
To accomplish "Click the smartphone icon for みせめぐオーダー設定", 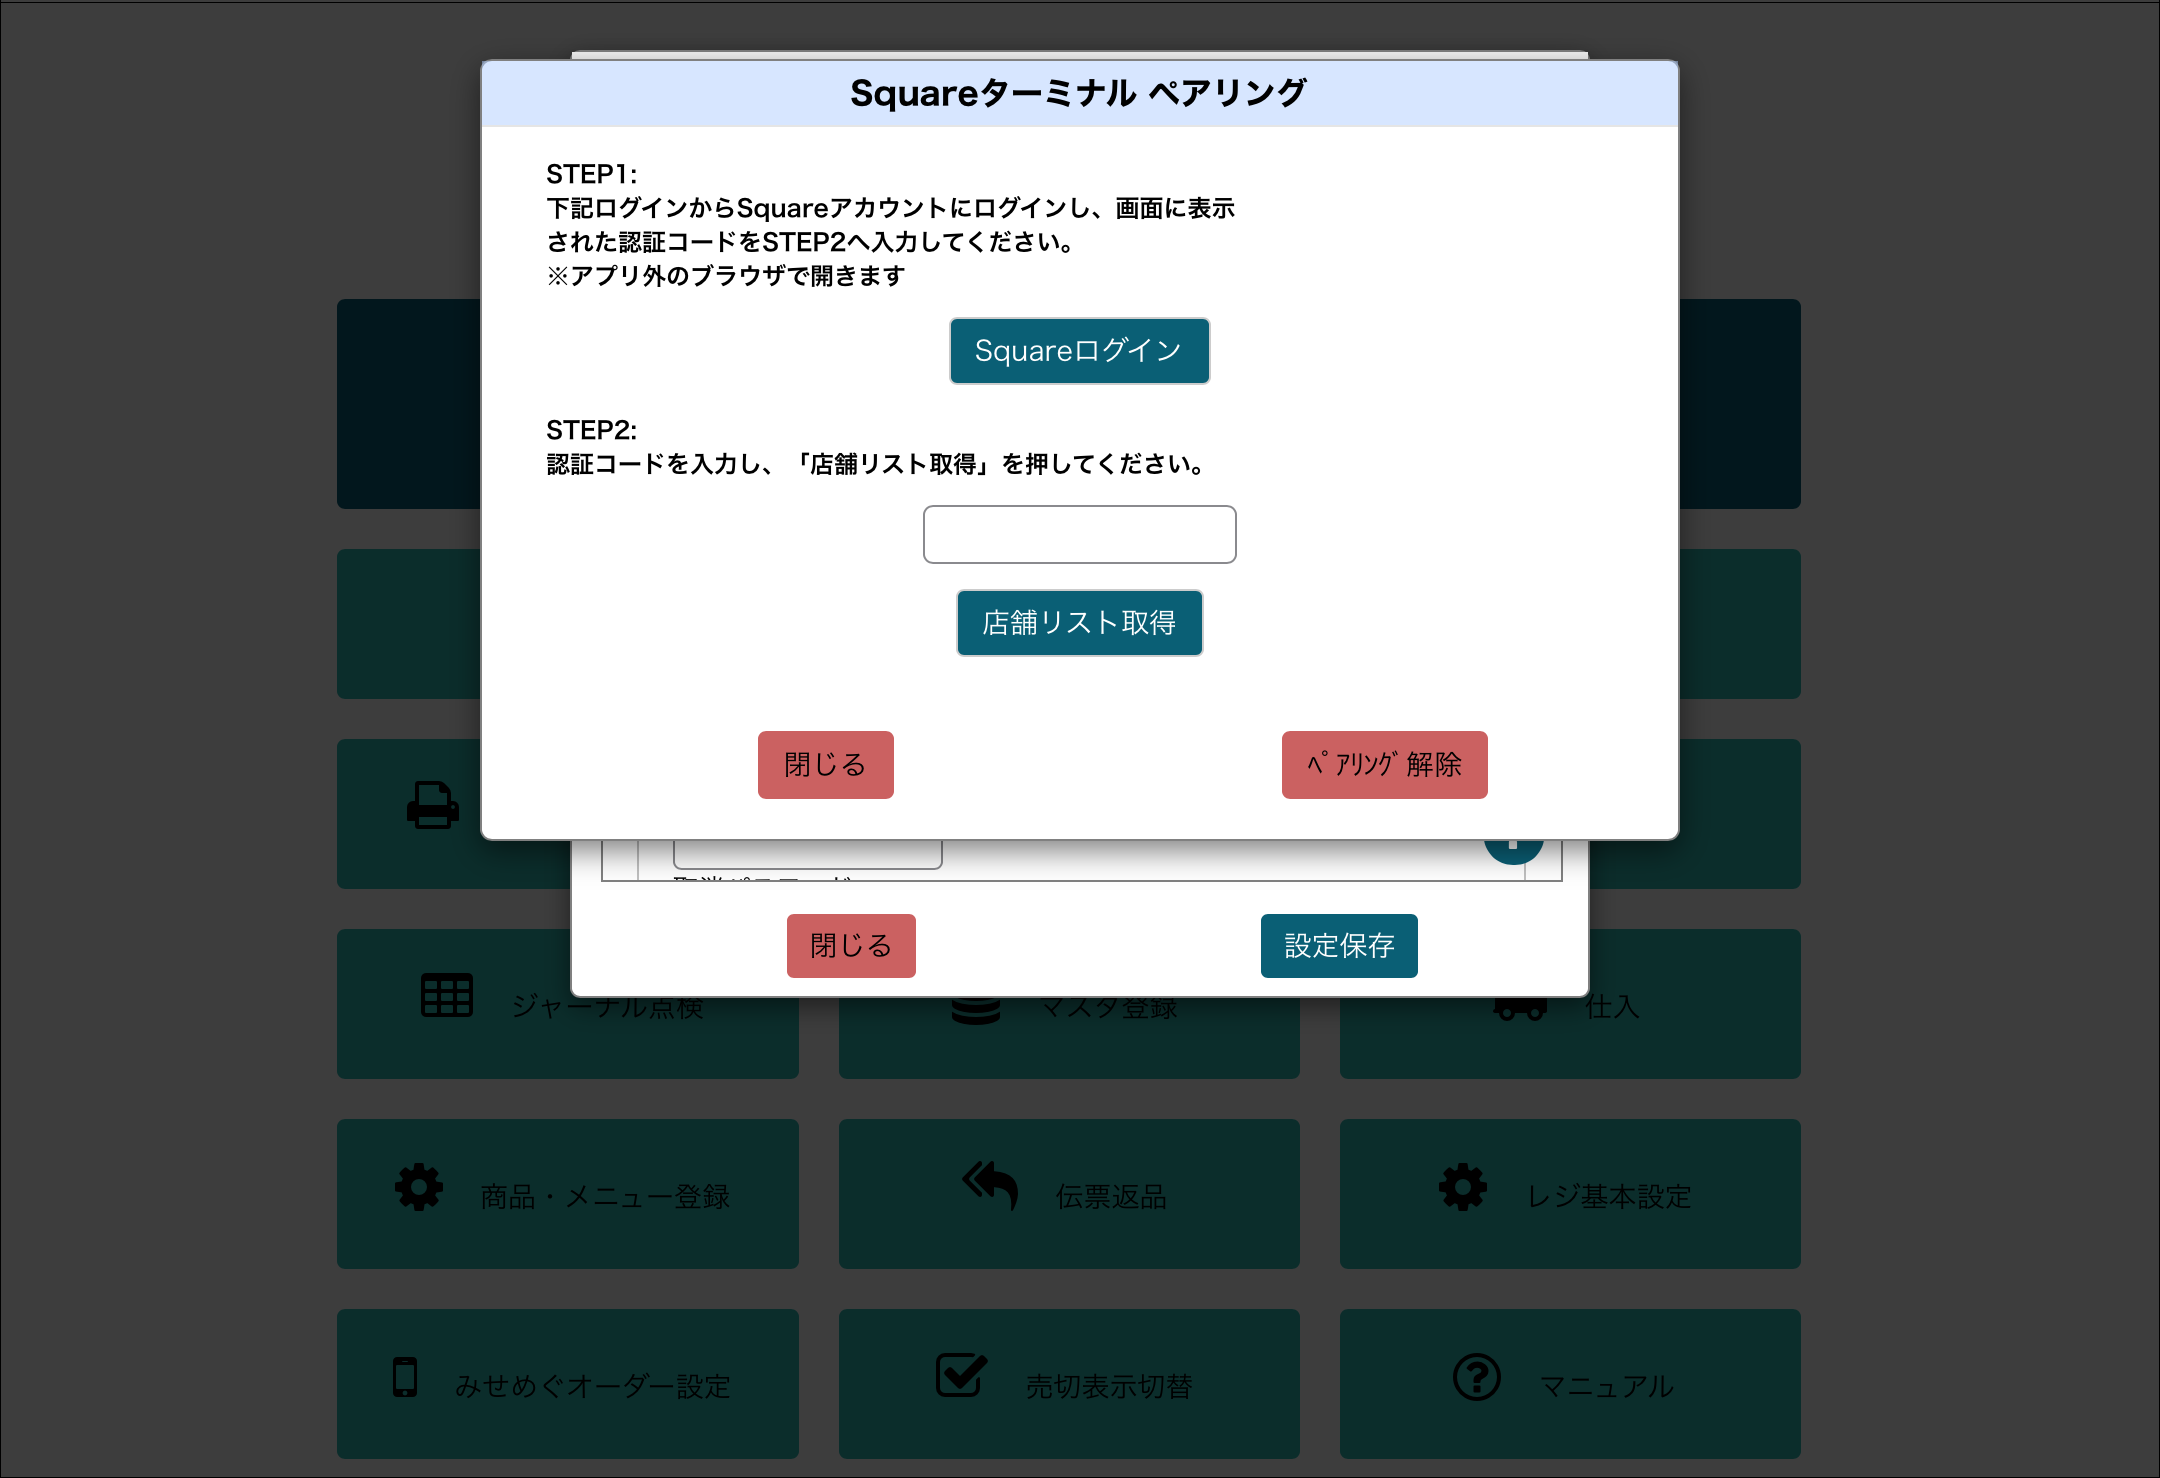I will click(405, 1377).
